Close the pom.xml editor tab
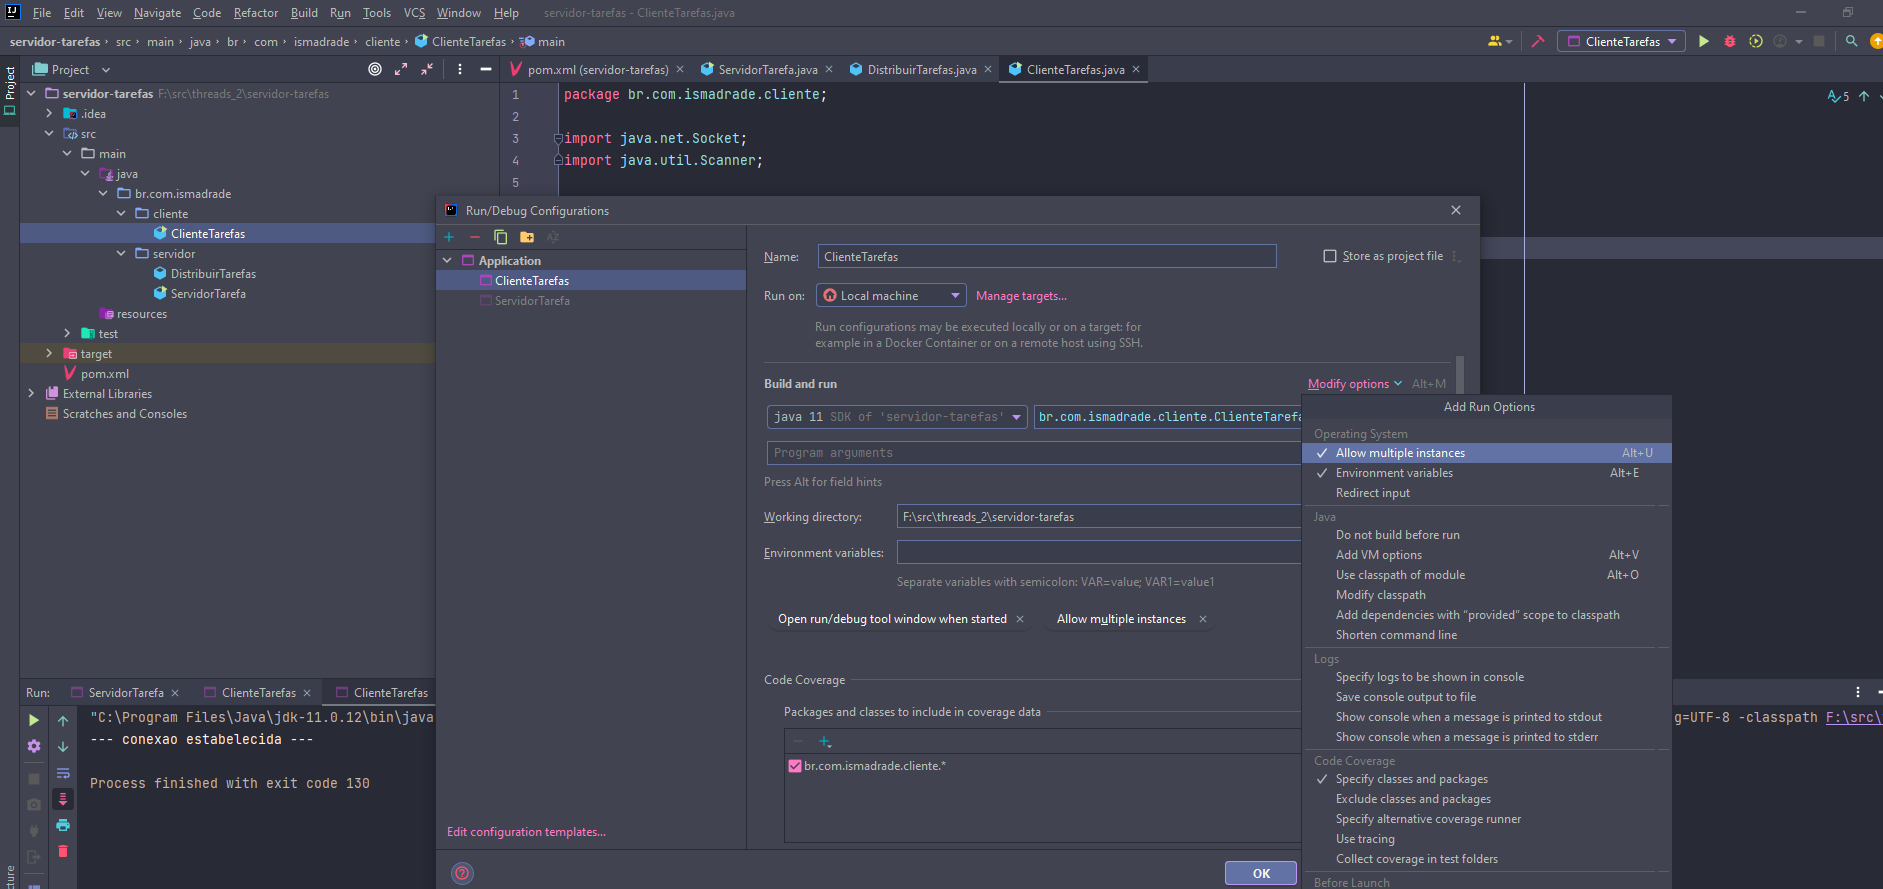1883x889 pixels. click(x=680, y=69)
